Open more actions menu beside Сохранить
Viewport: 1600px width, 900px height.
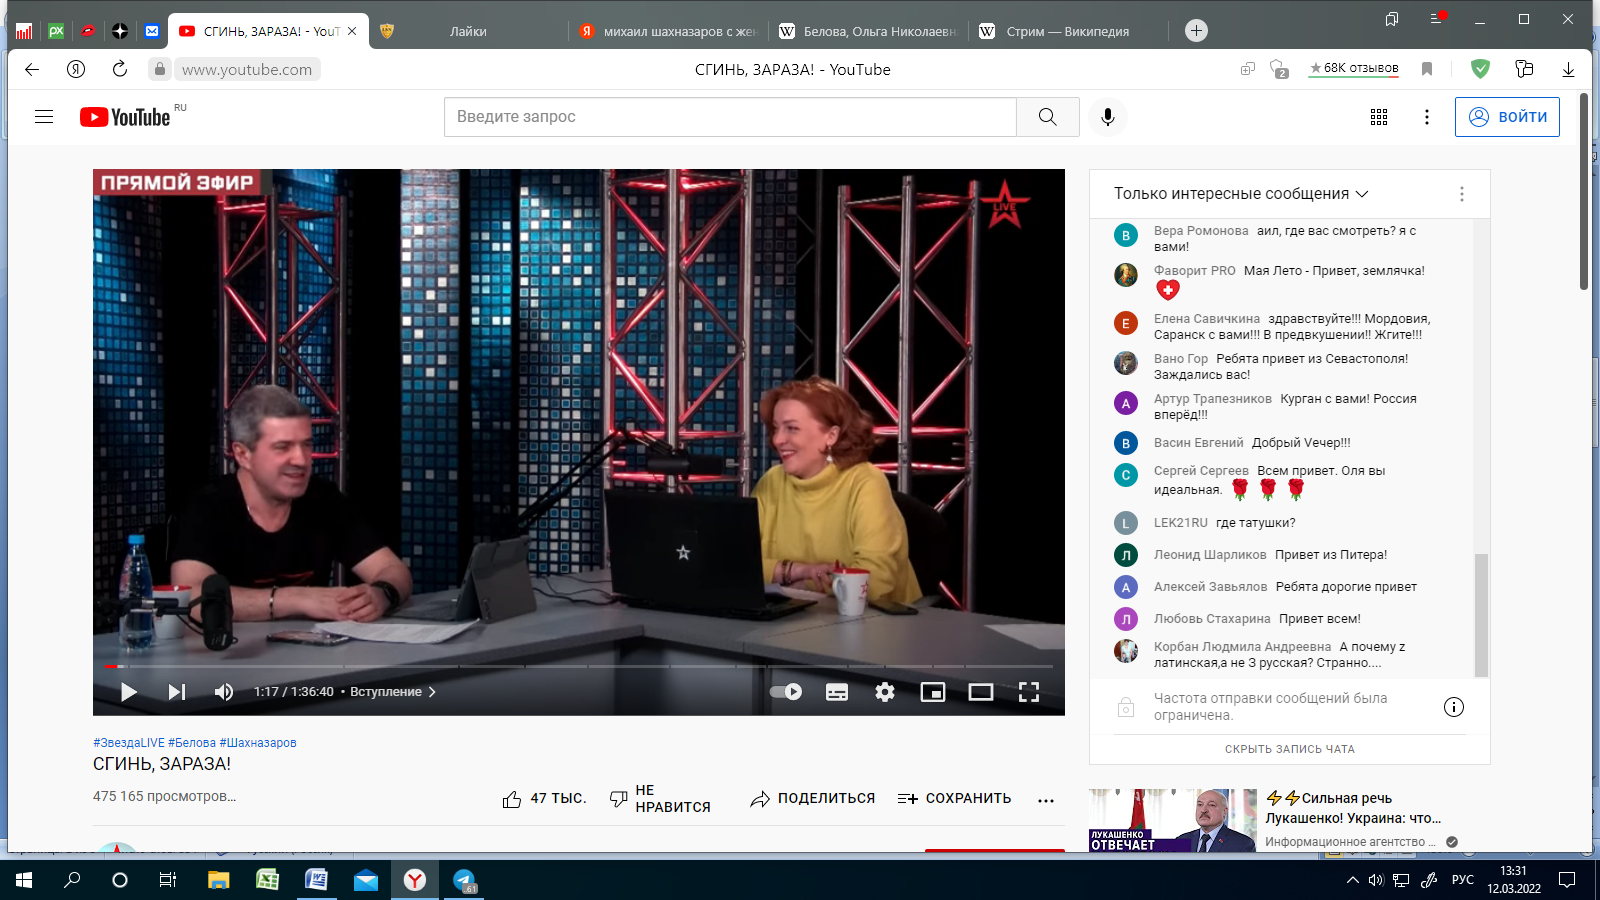coord(1046,800)
